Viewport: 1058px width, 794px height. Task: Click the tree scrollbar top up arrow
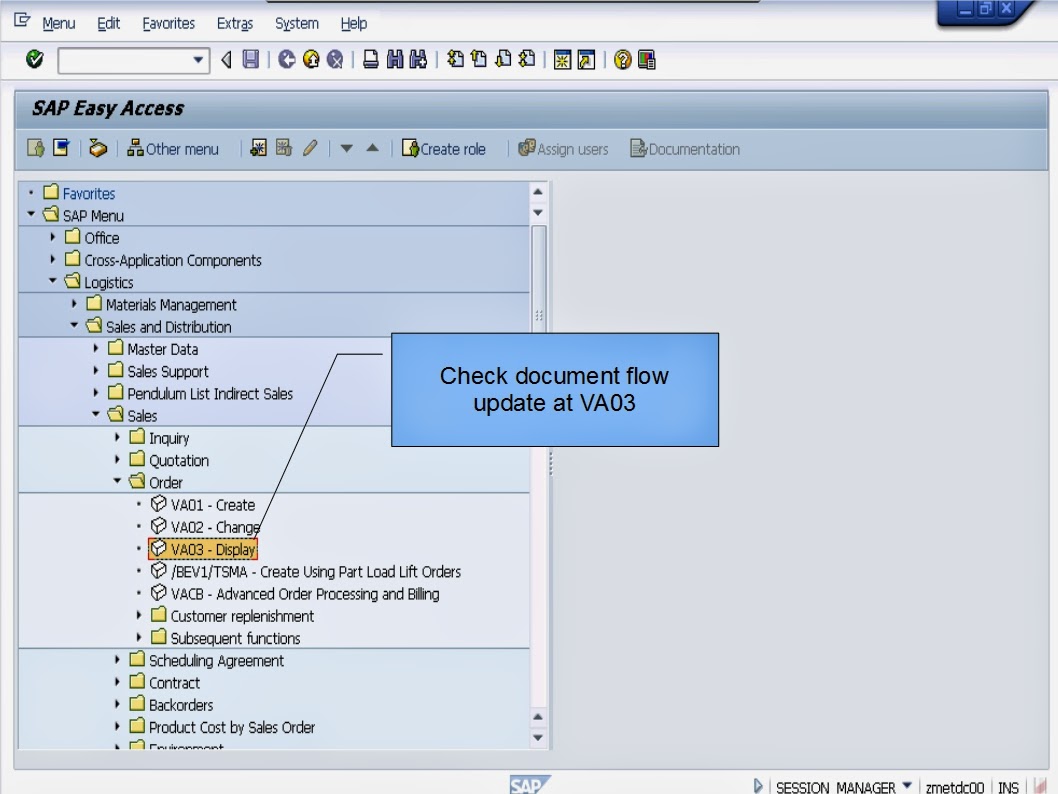pos(538,192)
